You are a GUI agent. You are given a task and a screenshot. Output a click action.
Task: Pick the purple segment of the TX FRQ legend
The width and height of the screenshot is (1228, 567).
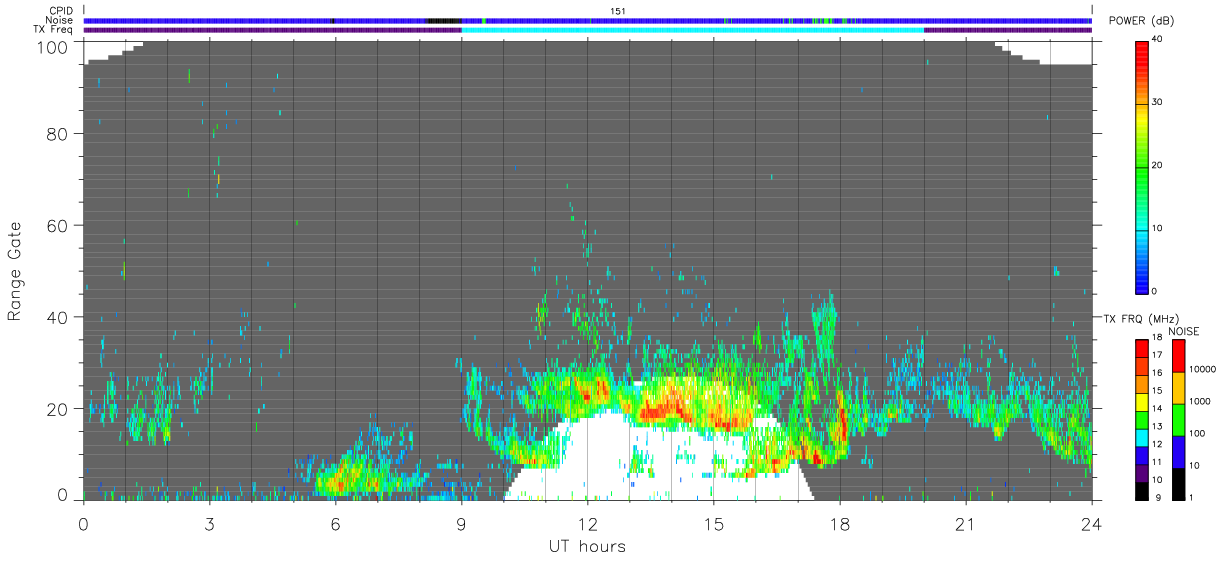[1142, 475]
